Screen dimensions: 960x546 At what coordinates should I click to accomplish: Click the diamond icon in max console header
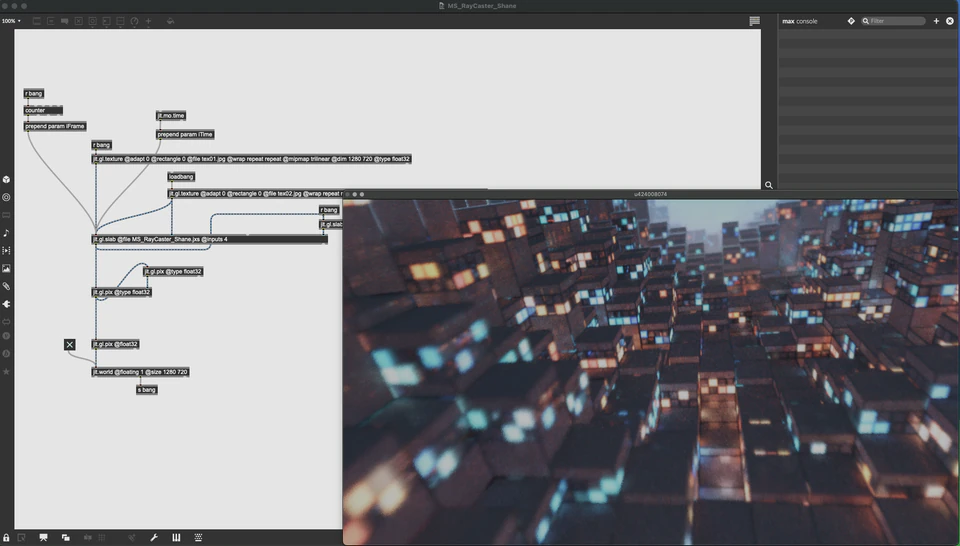(851, 21)
